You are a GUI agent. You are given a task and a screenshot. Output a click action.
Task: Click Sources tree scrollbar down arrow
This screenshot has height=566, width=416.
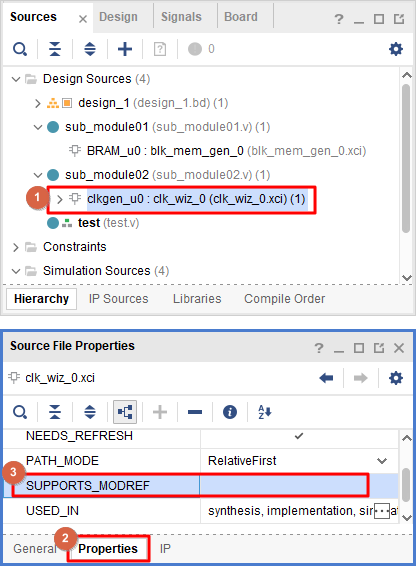tap(407, 278)
